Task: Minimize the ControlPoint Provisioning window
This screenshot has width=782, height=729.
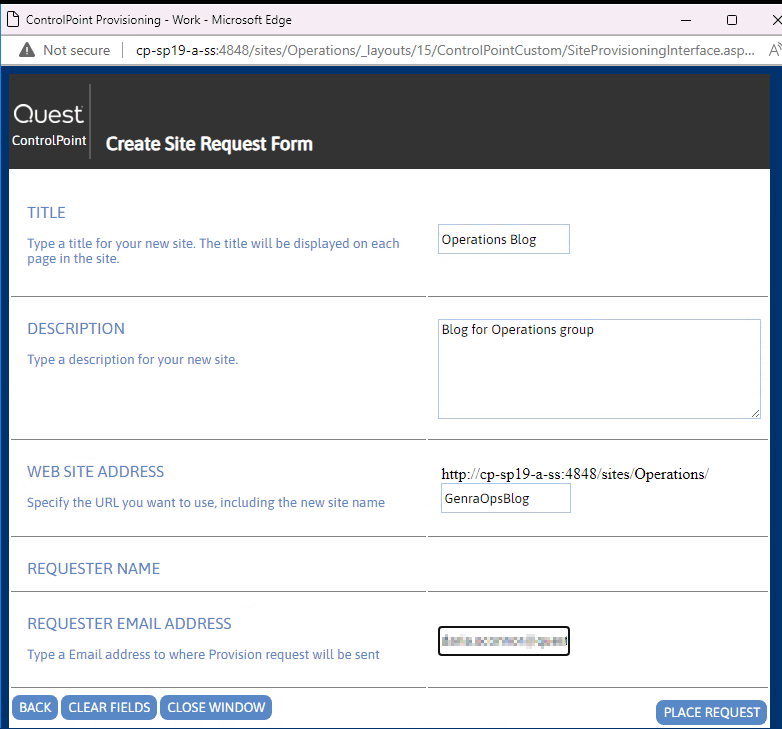Action: click(686, 19)
